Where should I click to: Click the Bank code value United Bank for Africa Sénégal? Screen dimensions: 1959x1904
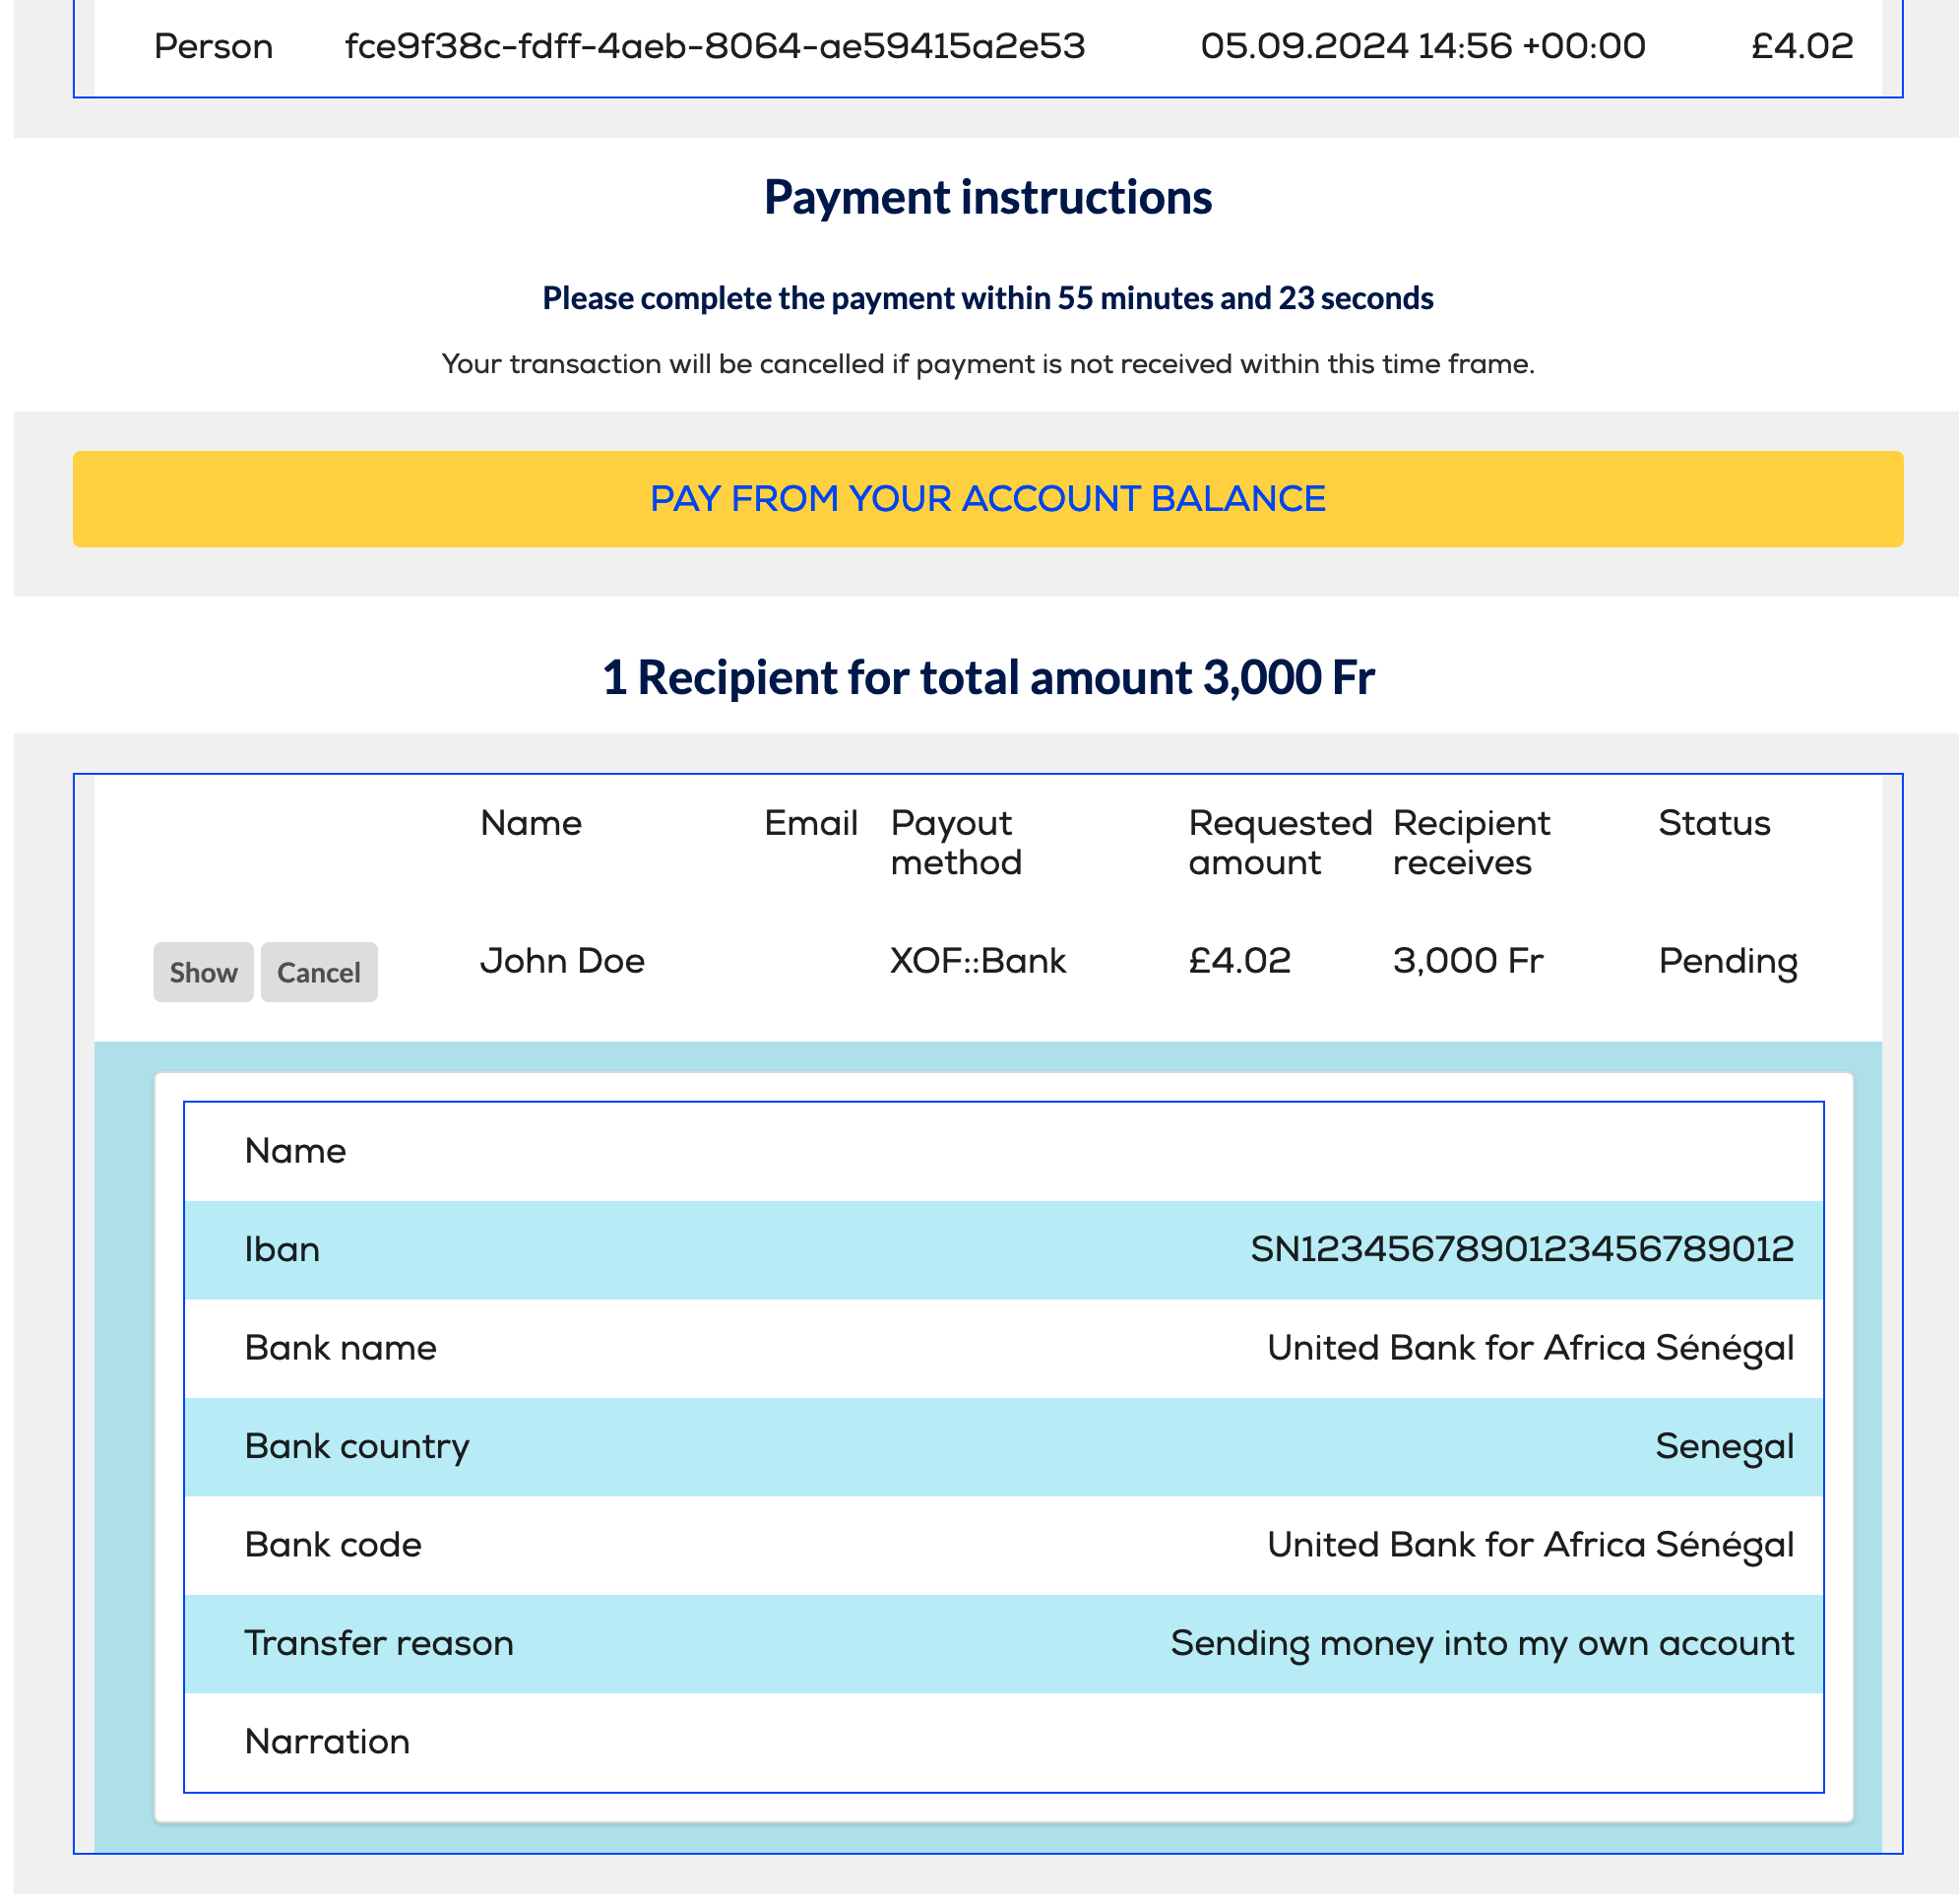click(x=1530, y=1546)
